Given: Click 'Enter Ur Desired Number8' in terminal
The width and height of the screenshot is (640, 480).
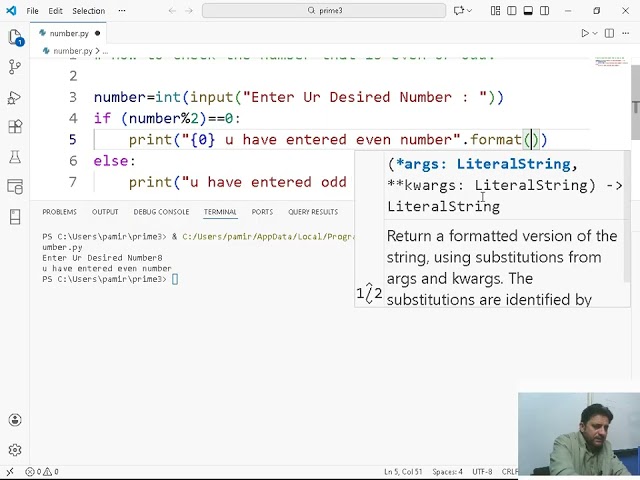Looking at the screenshot, I should click(102, 258).
